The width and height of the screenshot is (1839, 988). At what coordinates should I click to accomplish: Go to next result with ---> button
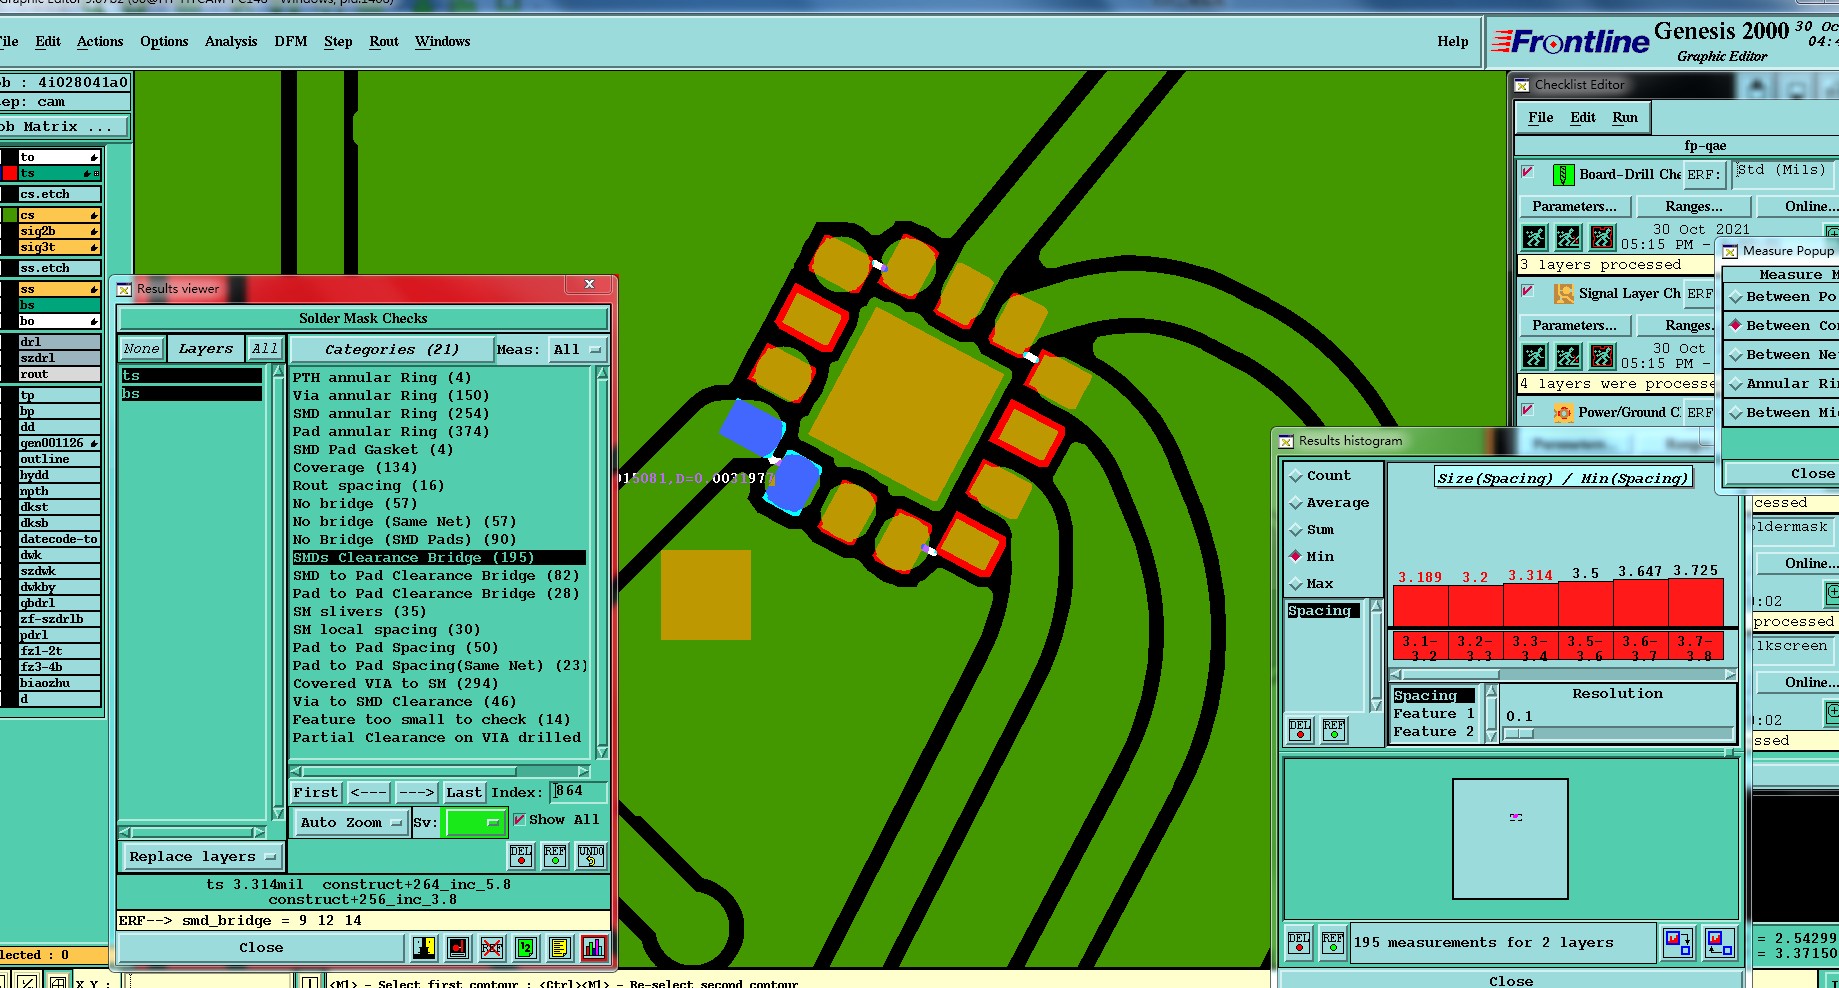(x=416, y=793)
